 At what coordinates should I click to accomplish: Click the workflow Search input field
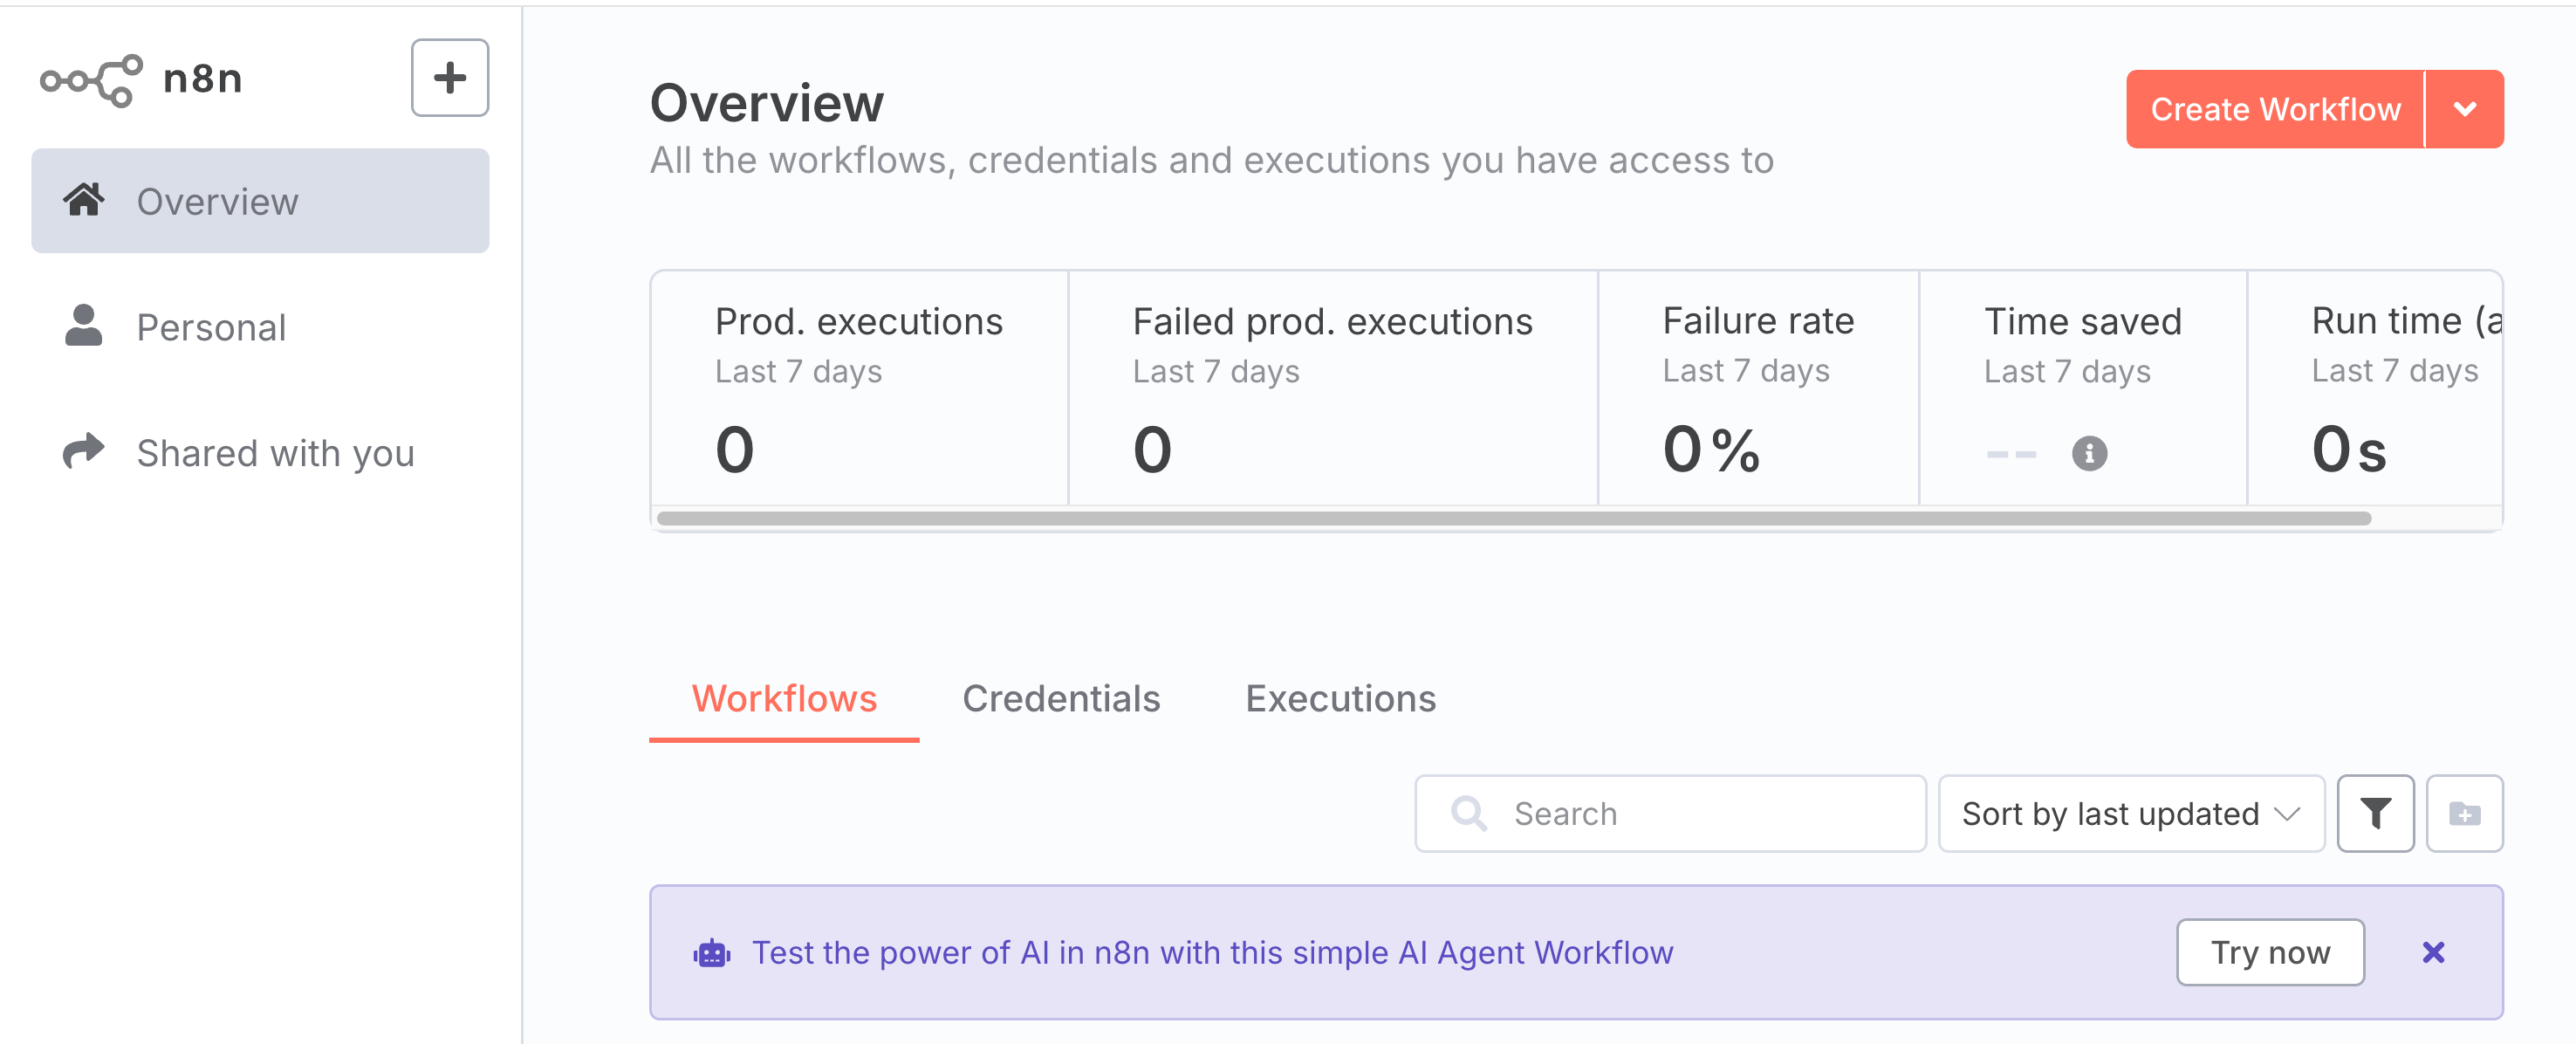pos(1670,813)
